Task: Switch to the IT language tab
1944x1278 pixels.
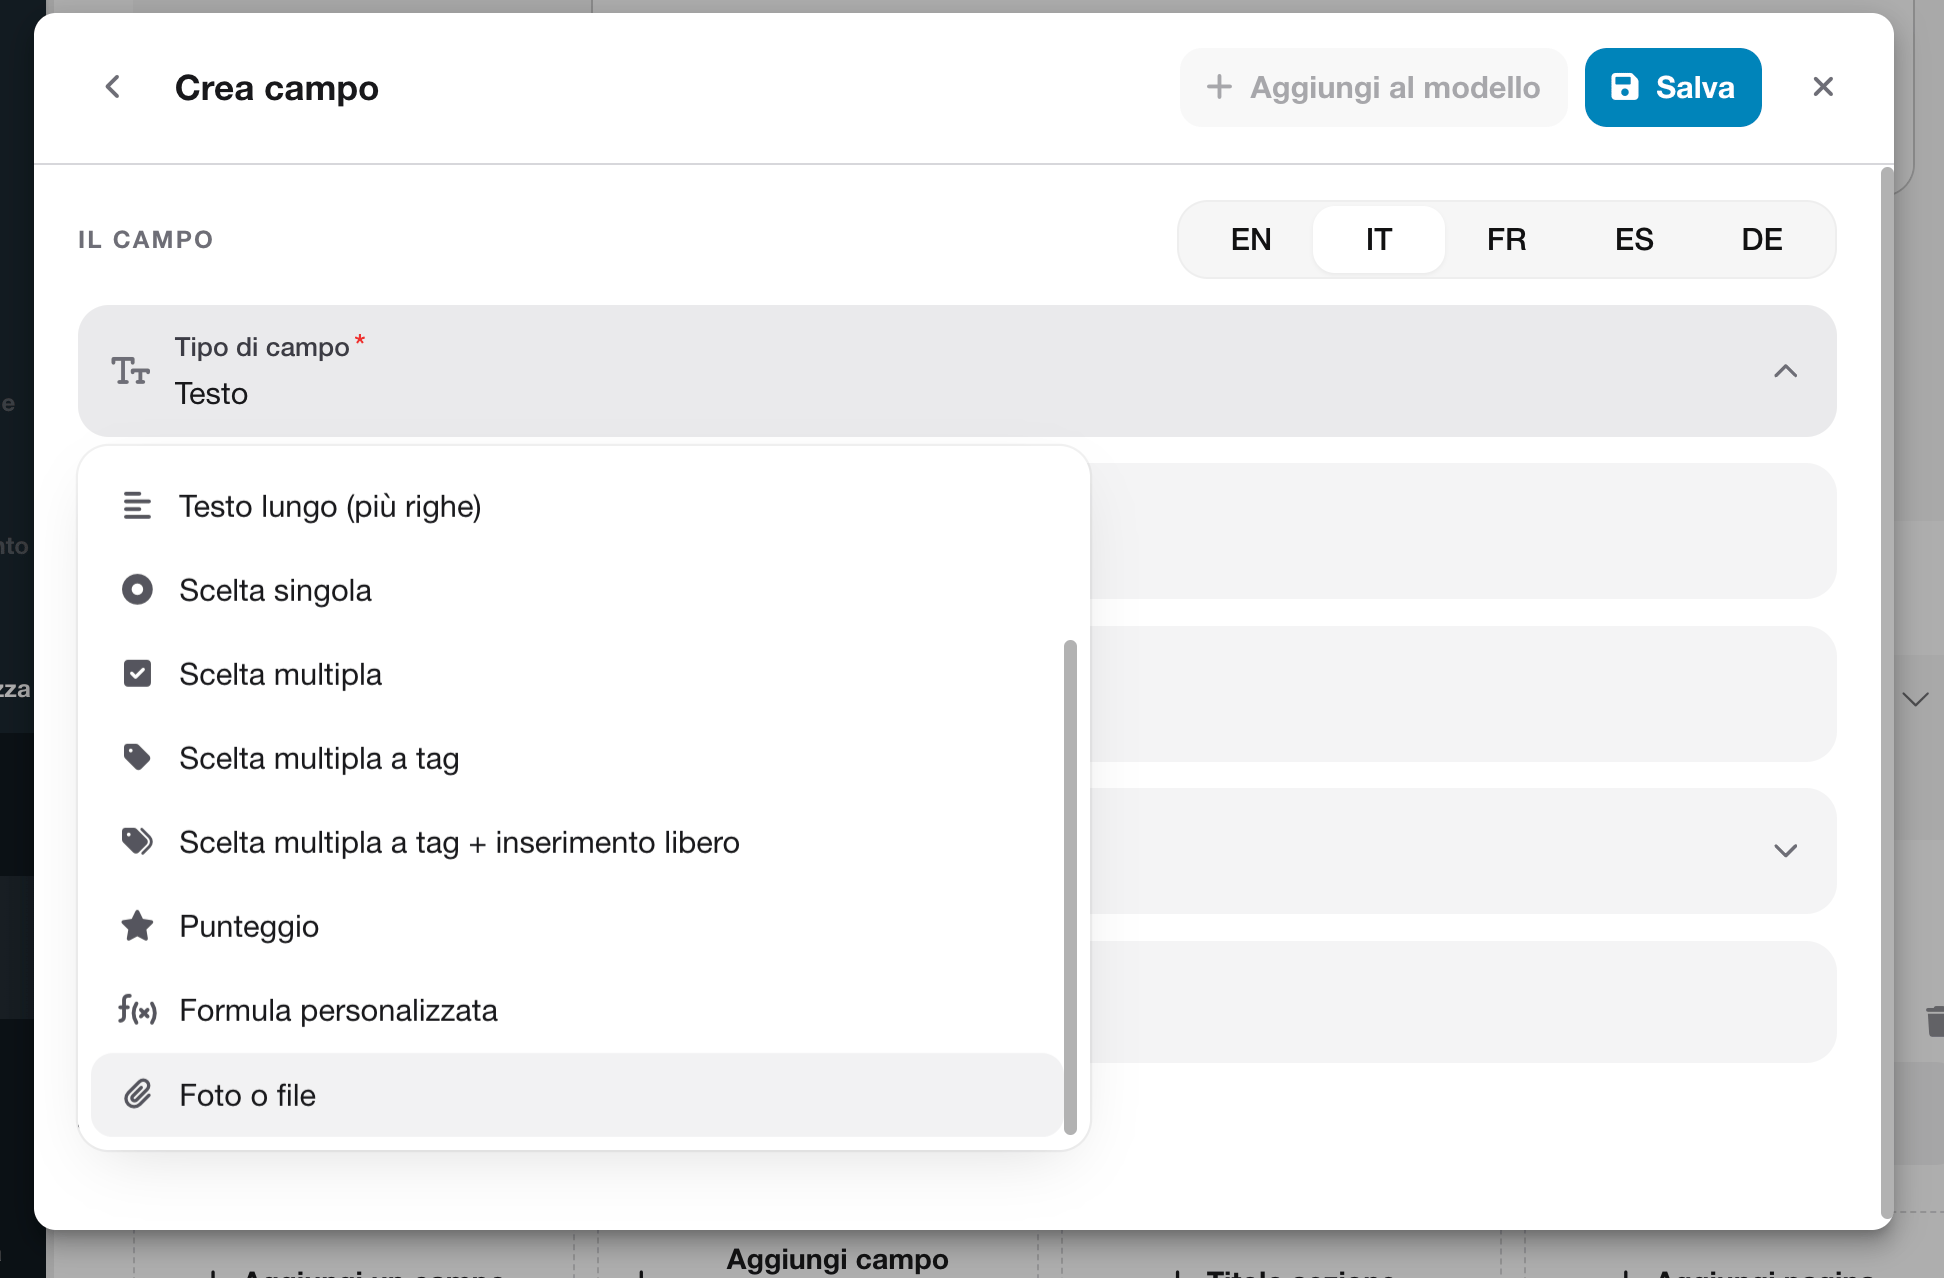Action: click(x=1378, y=239)
